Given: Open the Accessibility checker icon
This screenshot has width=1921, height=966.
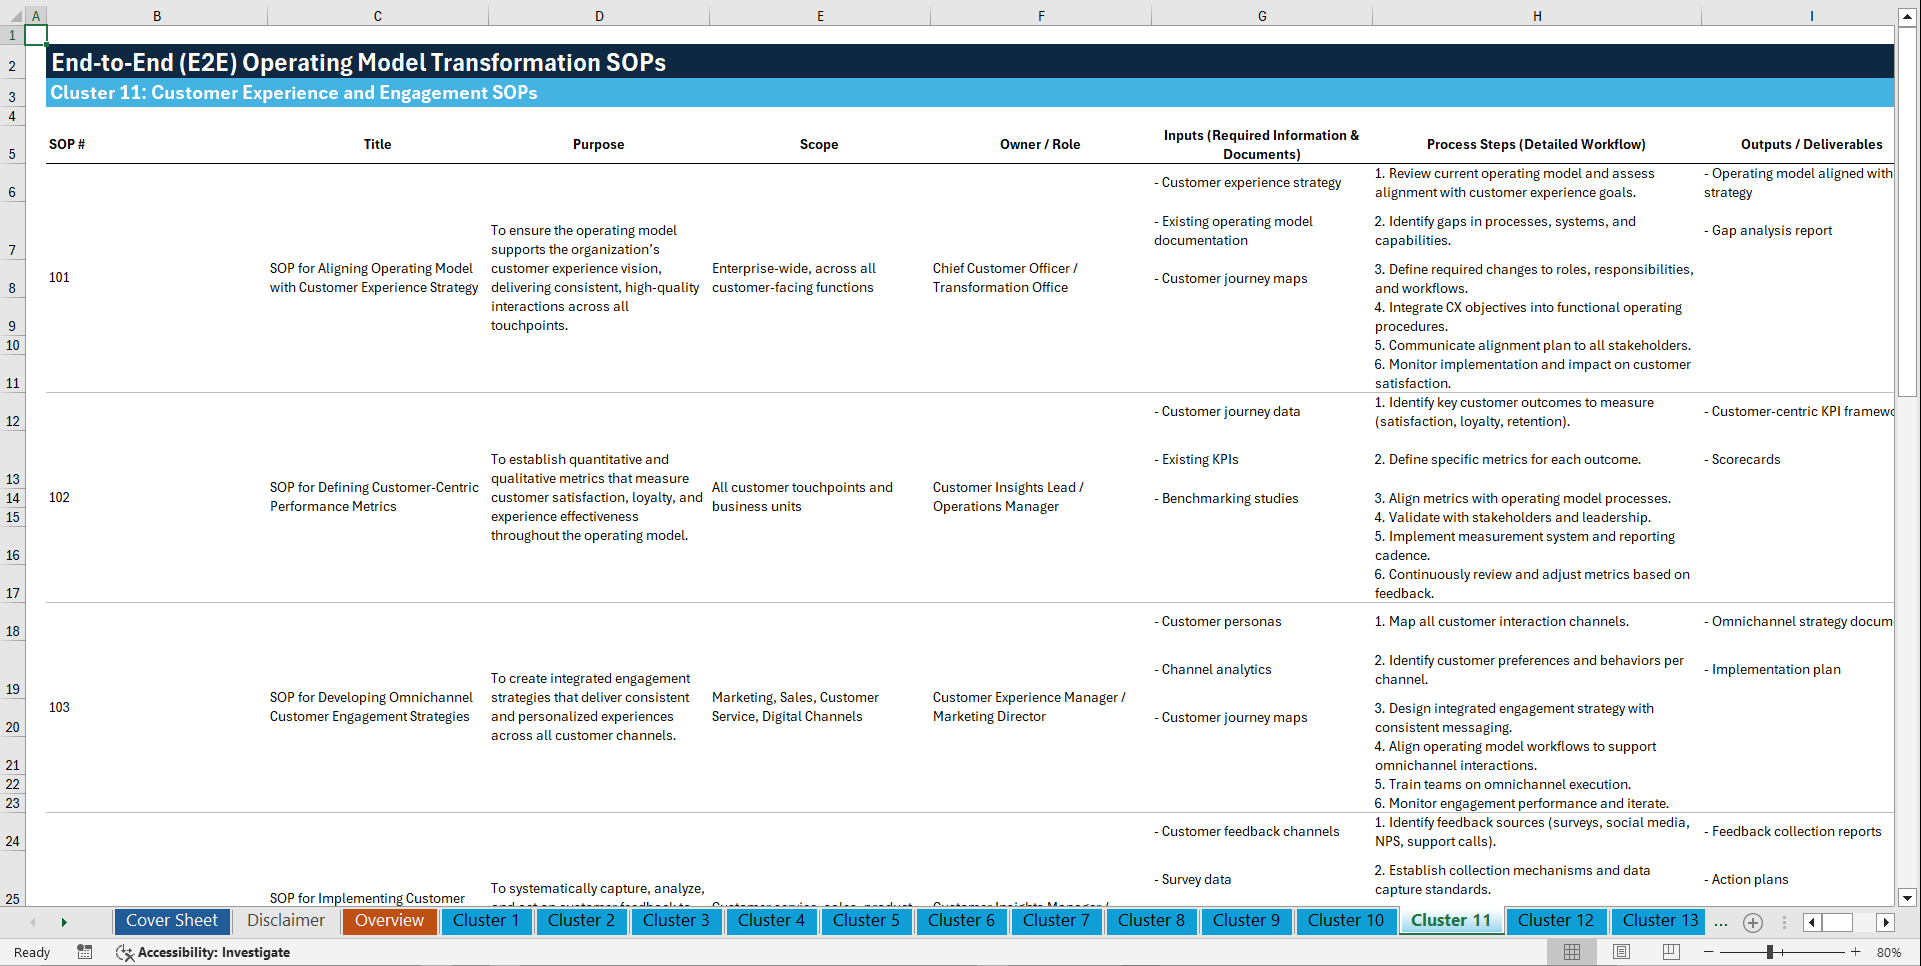Looking at the screenshot, I should coord(125,952).
